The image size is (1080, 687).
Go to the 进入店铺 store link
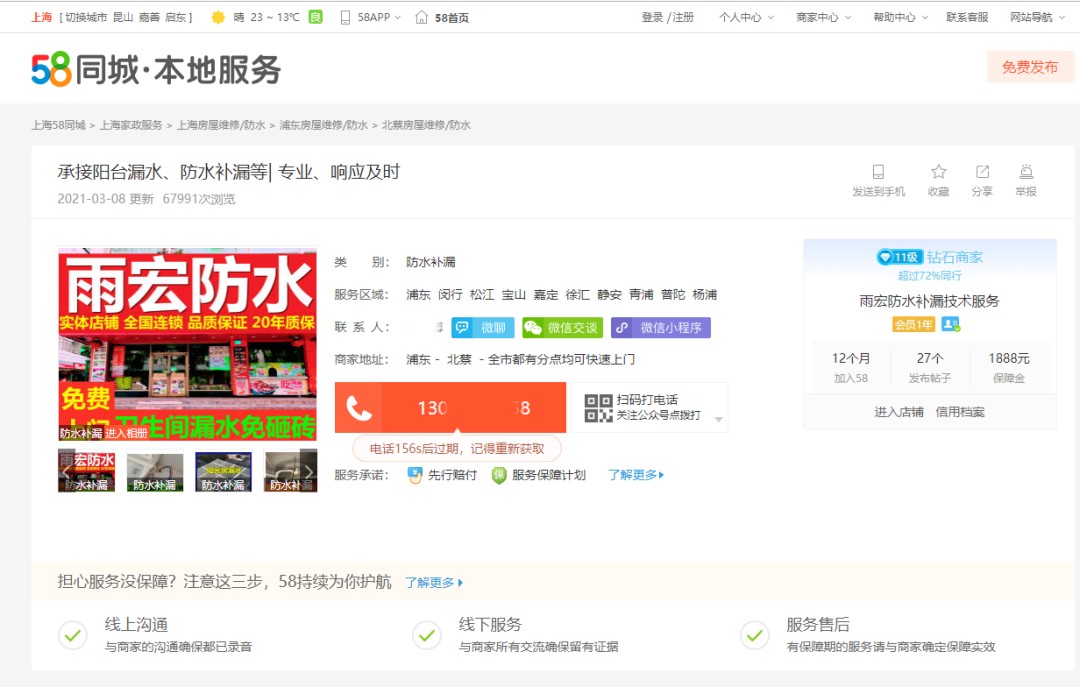(899, 412)
